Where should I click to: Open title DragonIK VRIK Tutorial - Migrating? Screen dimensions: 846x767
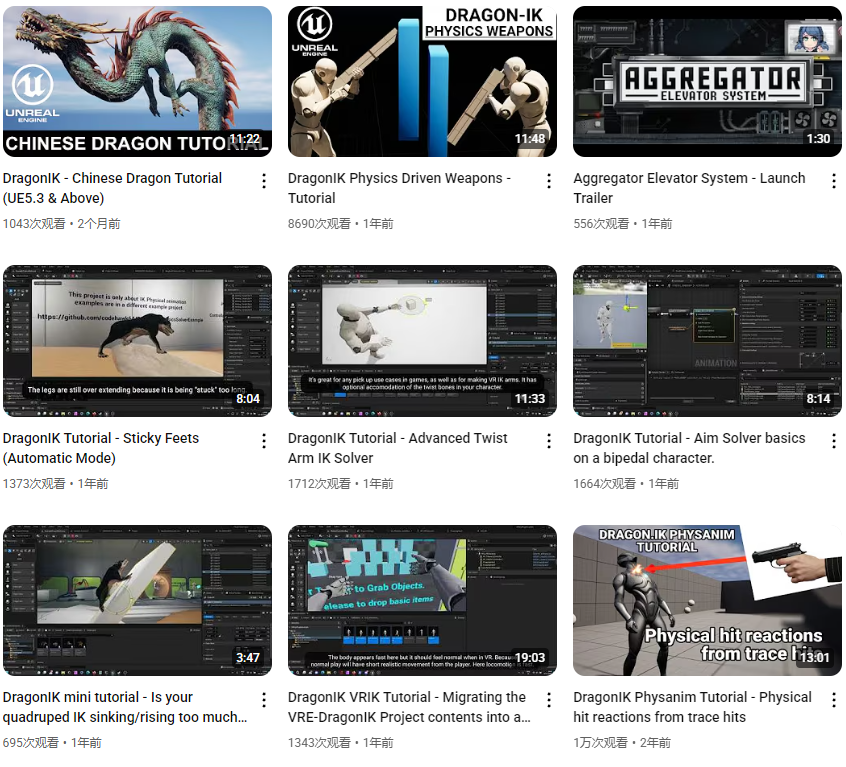pyautogui.click(x=410, y=707)
